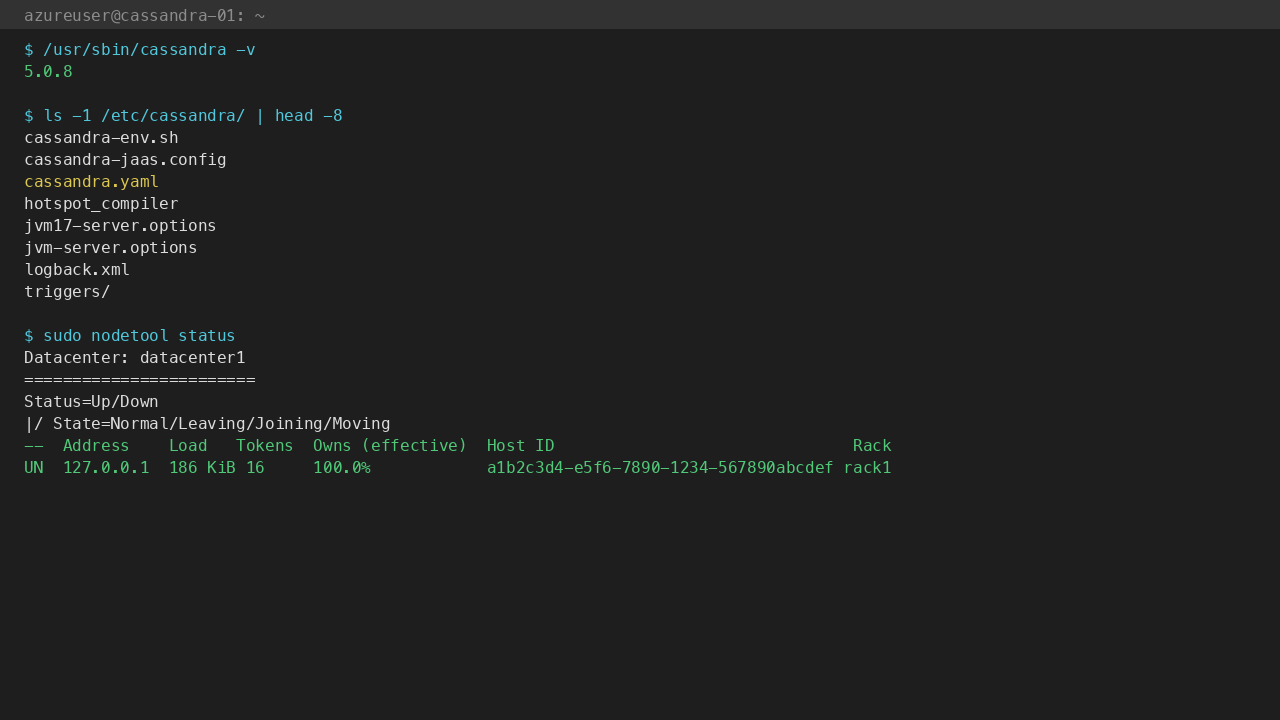Screen dimensions: 1280x720
Task: Click the file name cassandra-env.sh
Action: point(101,138)
